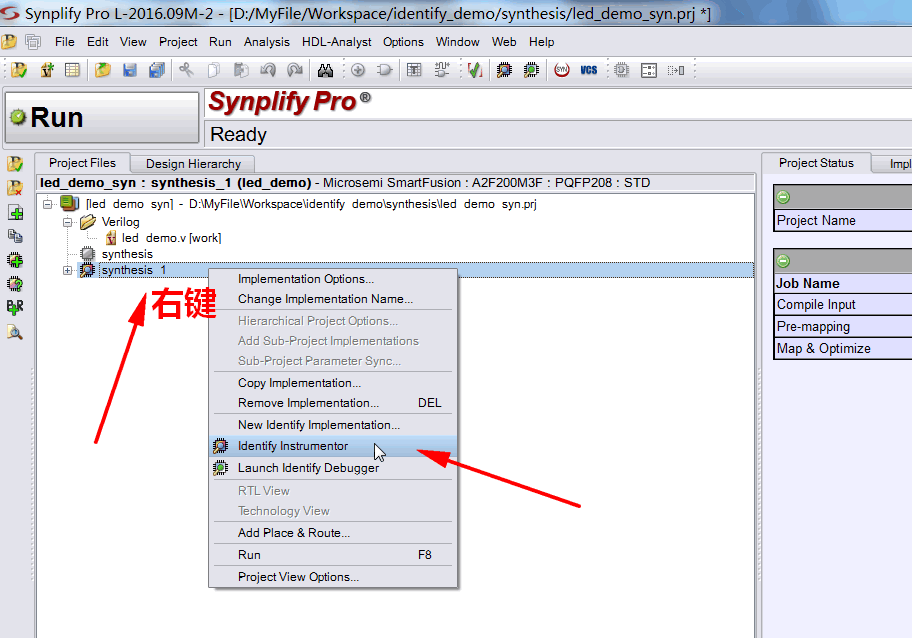Collapse the Project Name status section
This screenshot has height=638, width=912.
[x=783, y=197]
